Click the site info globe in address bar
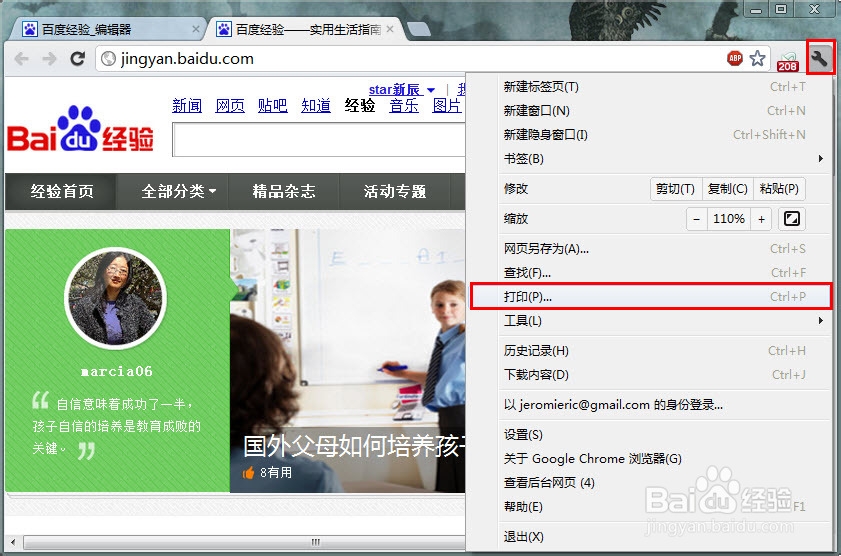This screenshot has width=841, height=556. pyautogui.click(x=108, y=58)
